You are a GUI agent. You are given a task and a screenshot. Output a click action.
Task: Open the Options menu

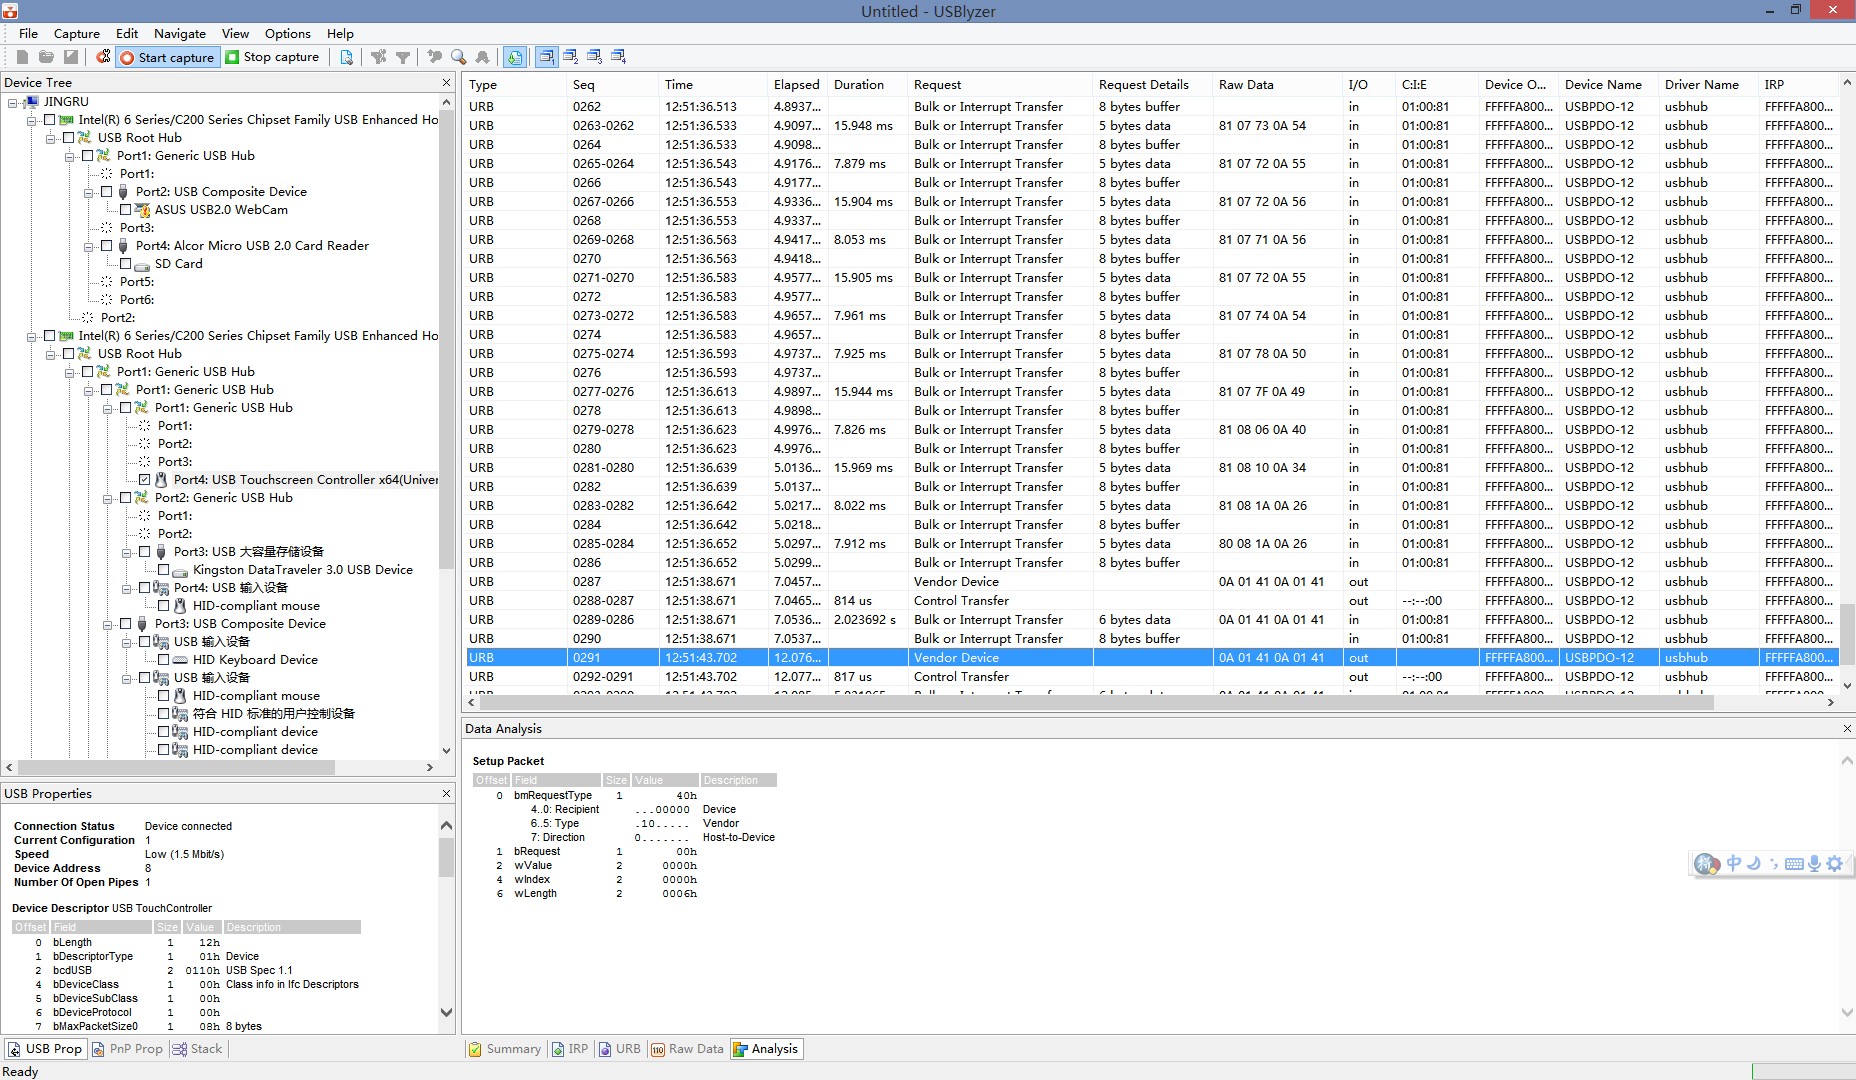(287, 33)
